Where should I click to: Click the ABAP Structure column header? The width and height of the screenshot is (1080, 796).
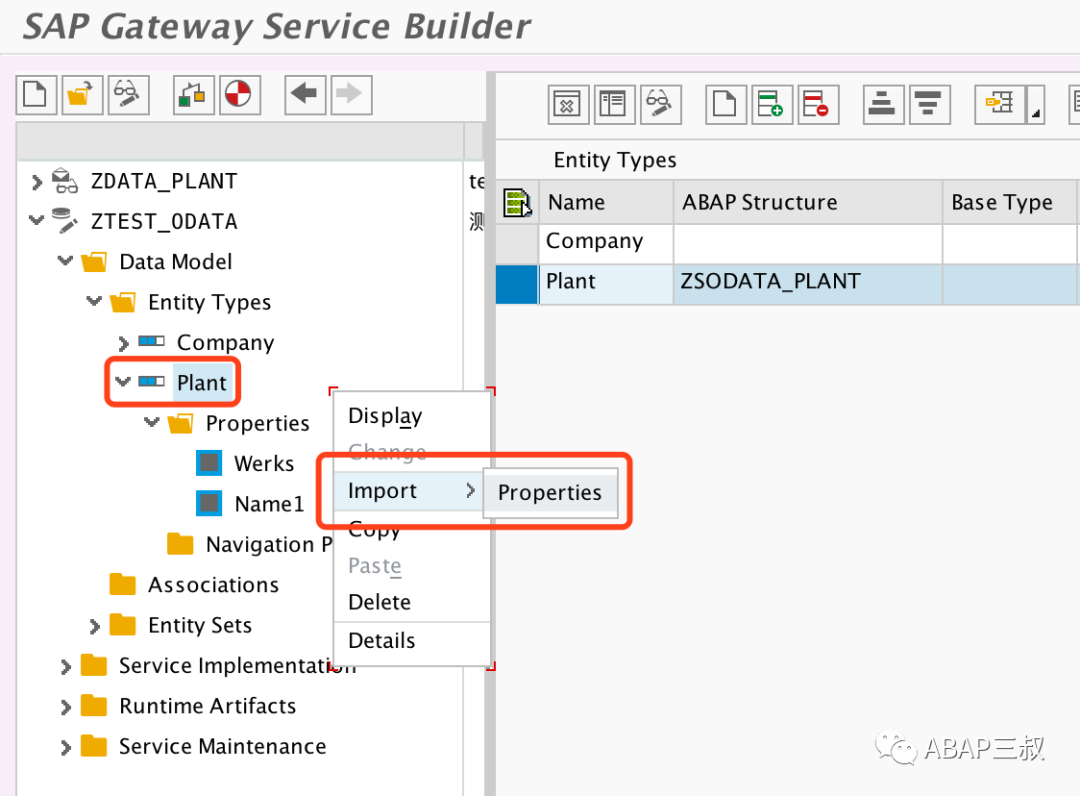click(x=808, y=202)
